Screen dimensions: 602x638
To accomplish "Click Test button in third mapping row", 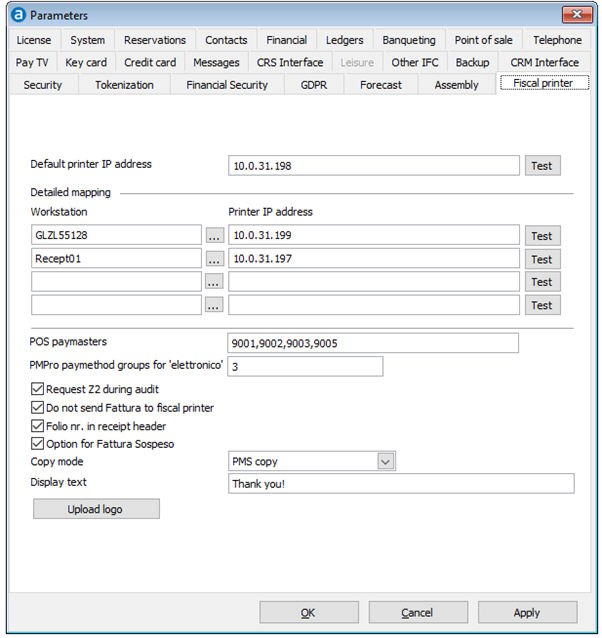I will coord(542,282).
